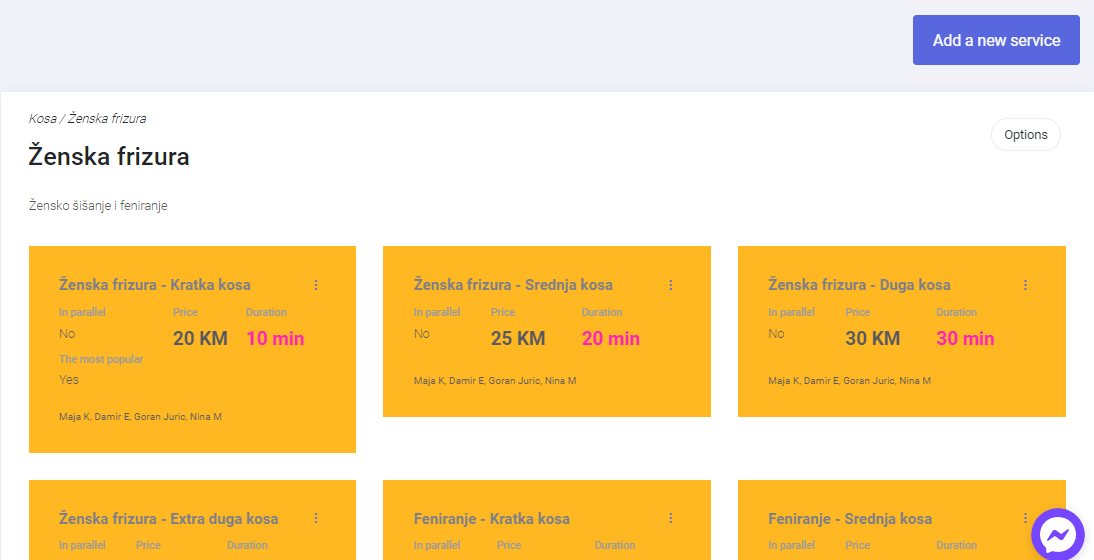This screenshot has width=1094, height=560.
Task: Open the three-dot menu on Ženska frizura - Srednja kosa card
Action: pyautogui.click(x=670, y=285)
